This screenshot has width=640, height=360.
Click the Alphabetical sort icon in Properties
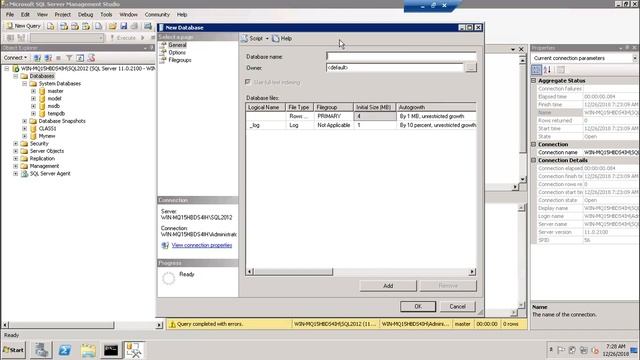click(547, 70)
